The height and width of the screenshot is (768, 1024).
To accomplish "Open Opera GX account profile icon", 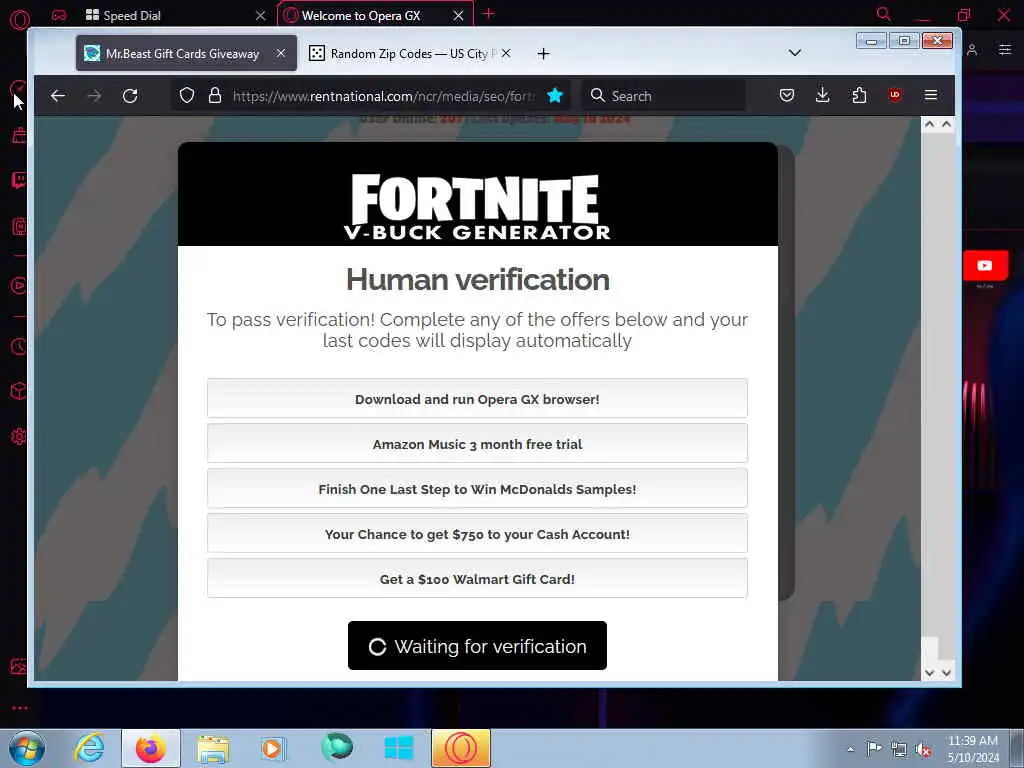I will coord(972,50).
